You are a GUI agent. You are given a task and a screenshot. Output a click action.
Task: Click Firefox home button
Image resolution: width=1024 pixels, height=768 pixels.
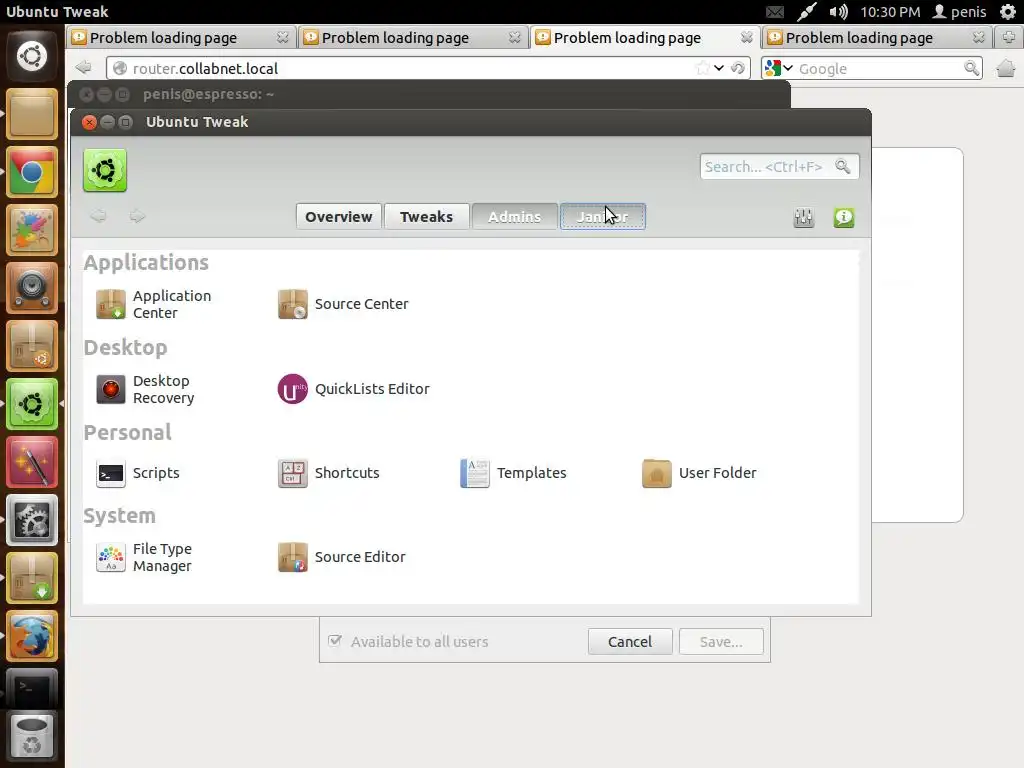point(1006,68)
